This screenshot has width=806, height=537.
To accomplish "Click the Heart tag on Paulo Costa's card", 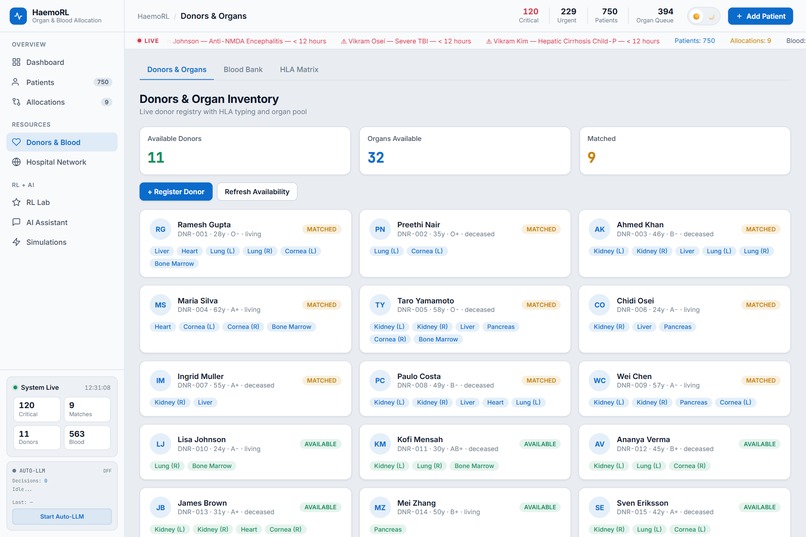I will click(x=495, y=402).
